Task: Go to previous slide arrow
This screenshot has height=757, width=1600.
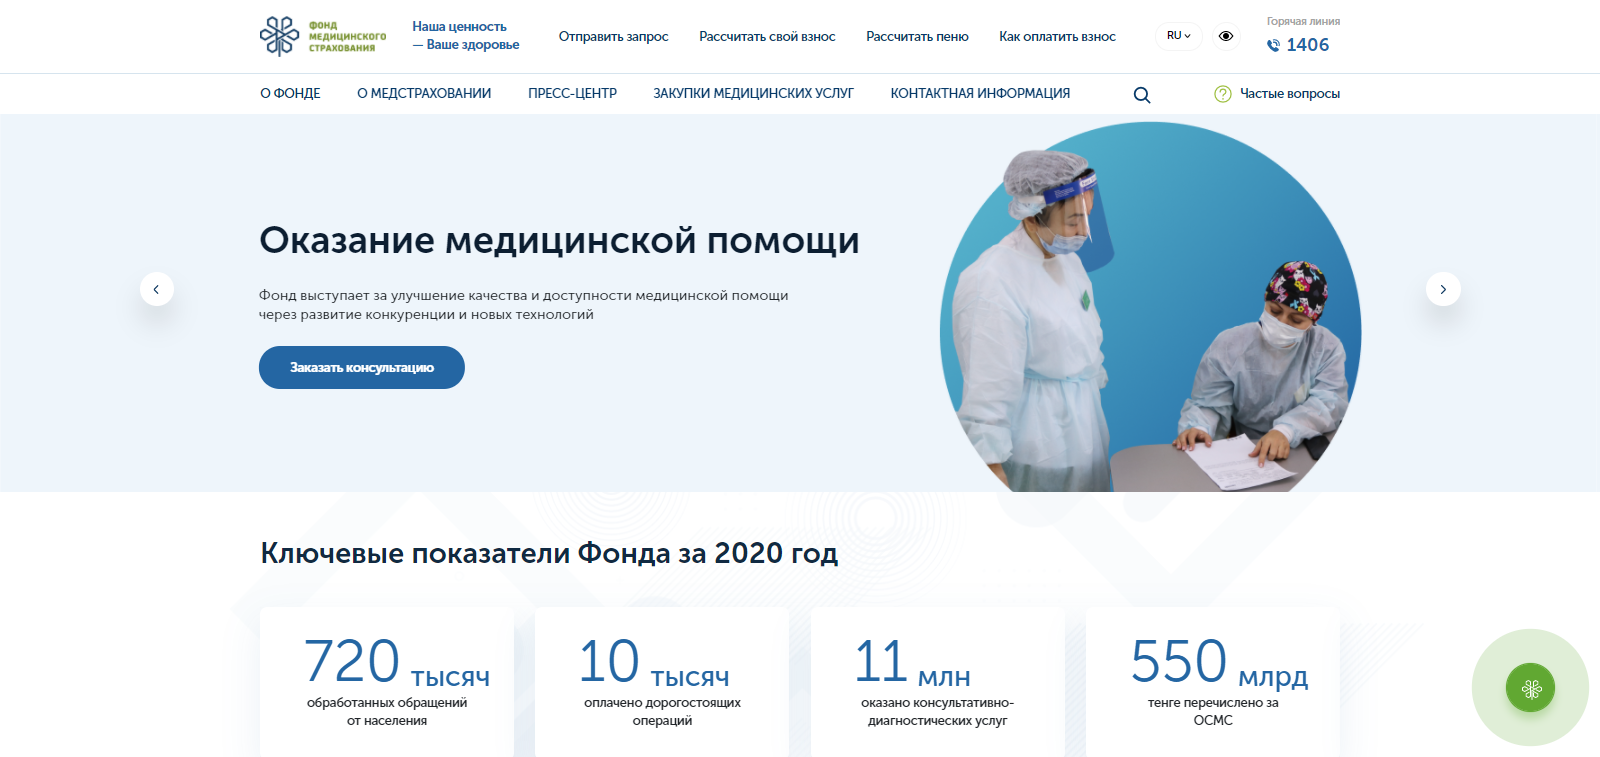Action: pos(157,289)
